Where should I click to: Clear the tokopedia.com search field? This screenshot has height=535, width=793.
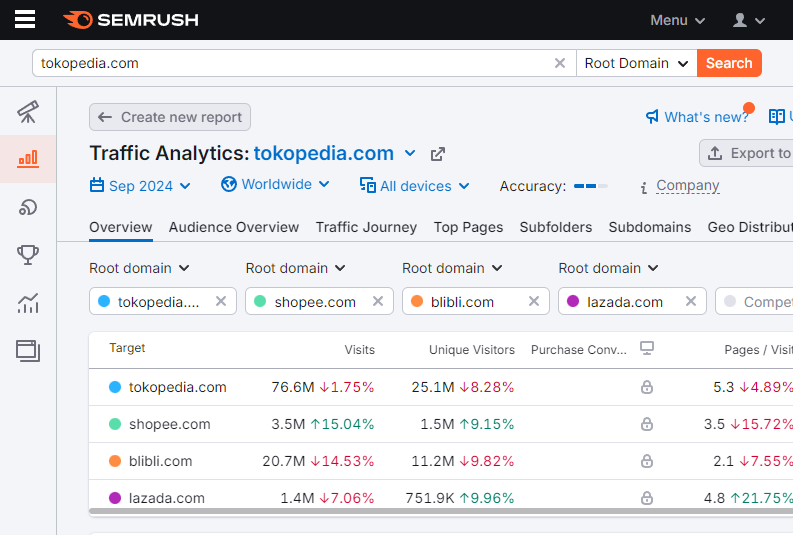(x=560, y=63)
